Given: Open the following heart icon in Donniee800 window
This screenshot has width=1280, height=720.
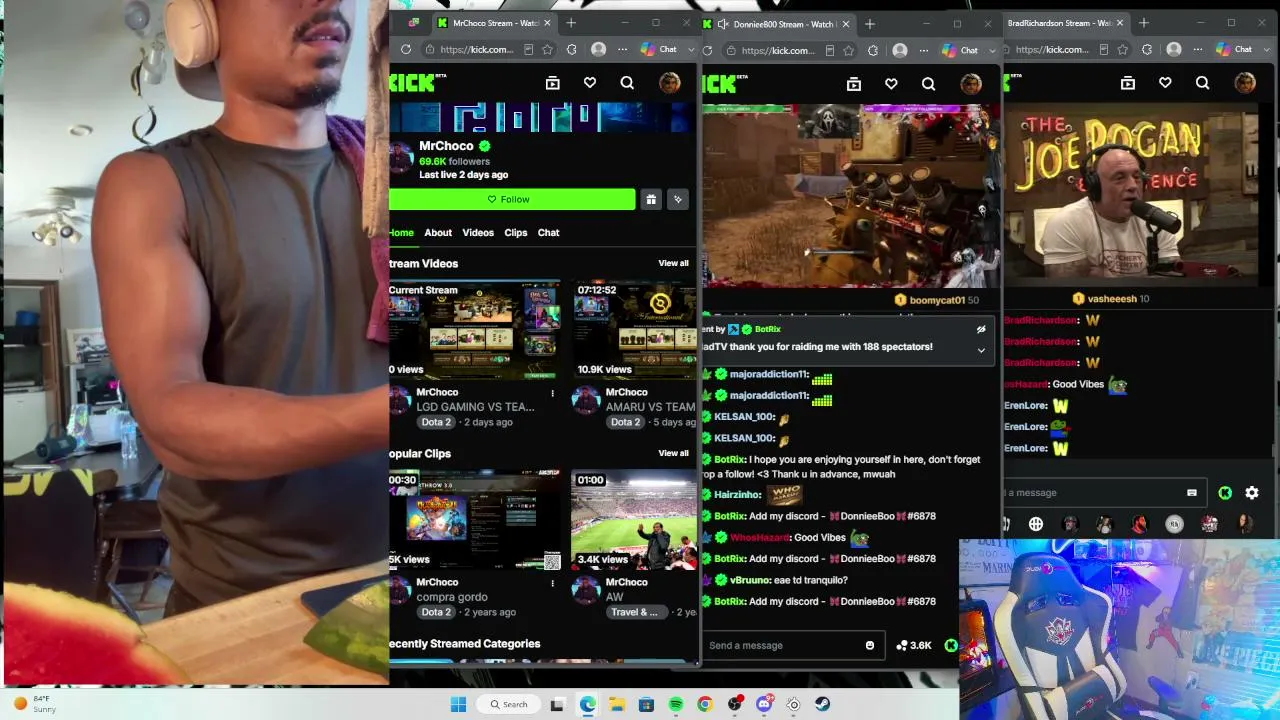Looking at the screenshot, I should 891,85.
